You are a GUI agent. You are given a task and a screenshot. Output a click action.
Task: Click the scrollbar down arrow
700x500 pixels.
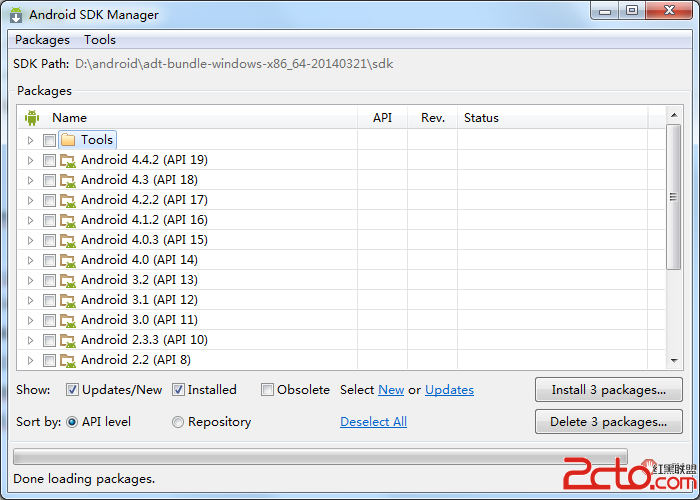[x=674, y=361]
